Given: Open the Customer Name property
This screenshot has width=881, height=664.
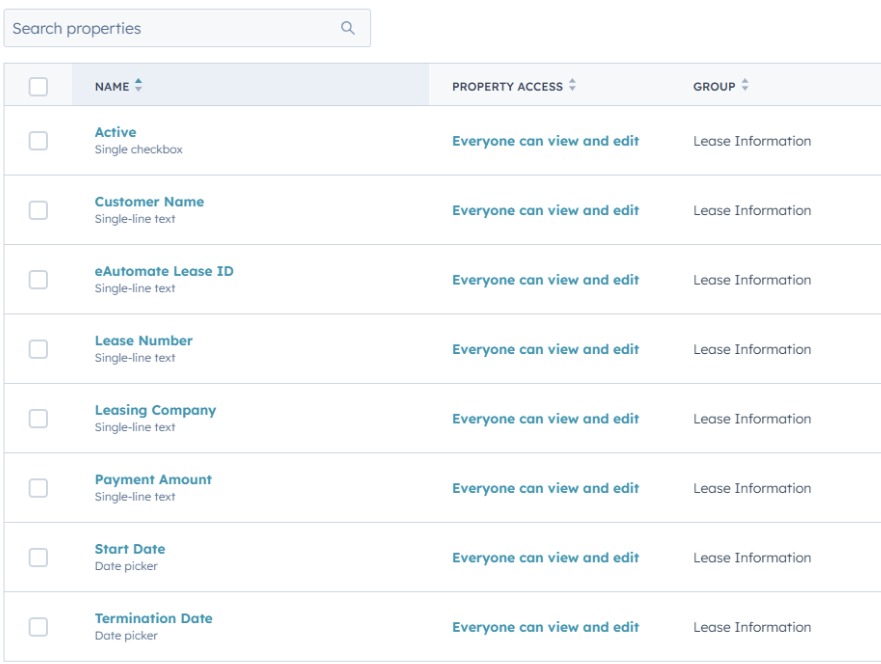Looking at the screenshot, I should [149, 202].
